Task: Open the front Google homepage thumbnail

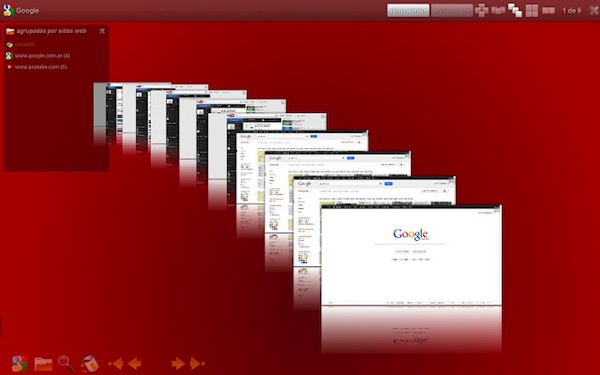Action: pos(411,256)
